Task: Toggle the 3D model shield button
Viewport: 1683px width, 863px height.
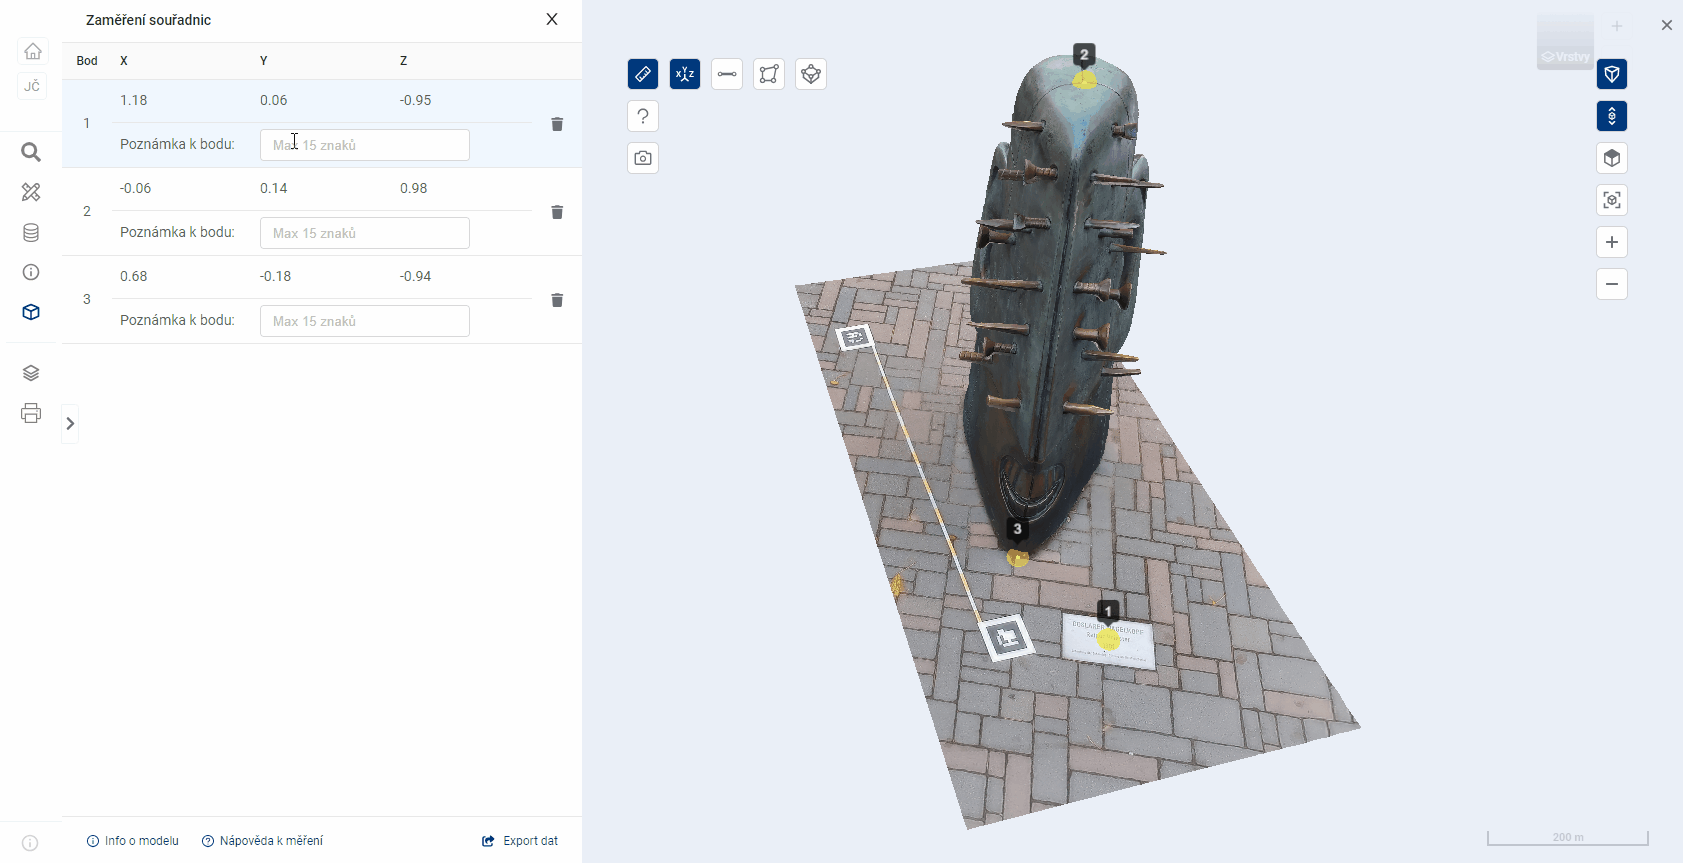Action: pos(1612,74)
